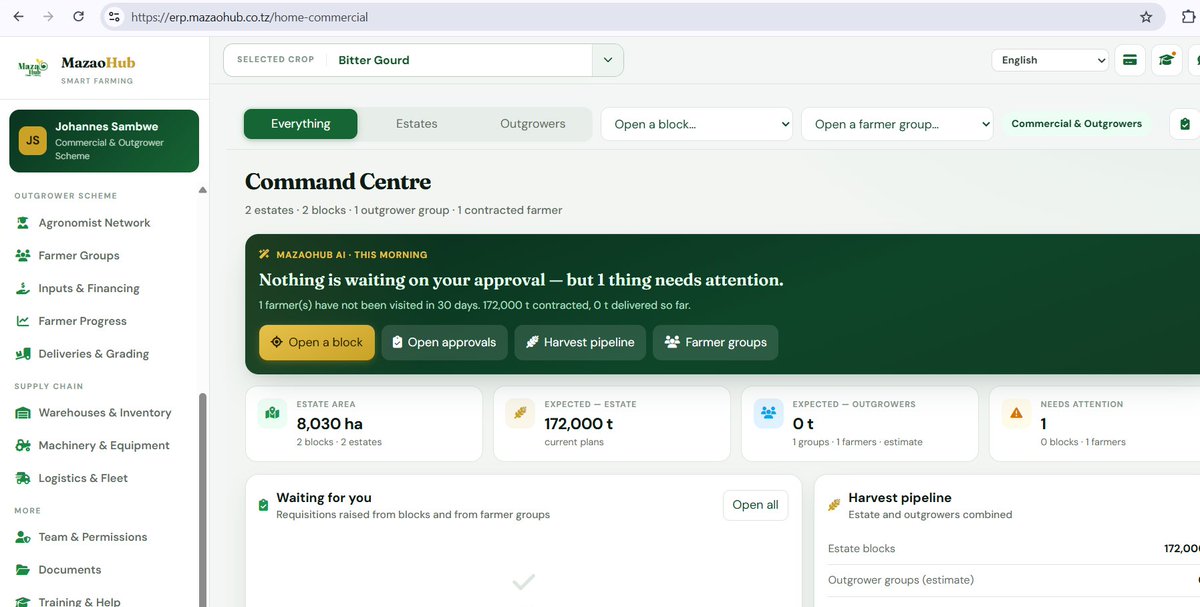Click the Expected Outgrowers people icon

[768, 412]
